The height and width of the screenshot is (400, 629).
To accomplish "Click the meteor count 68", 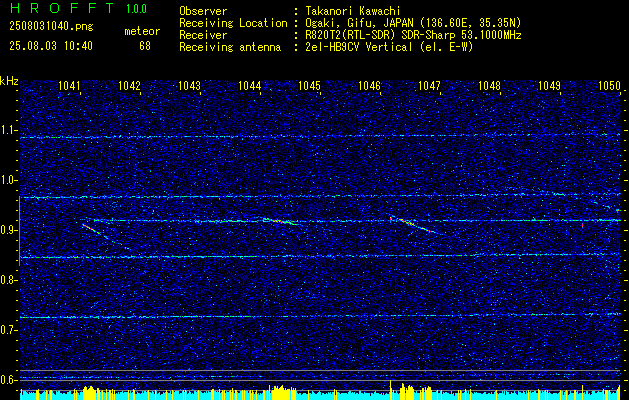I will click(145, 46).
